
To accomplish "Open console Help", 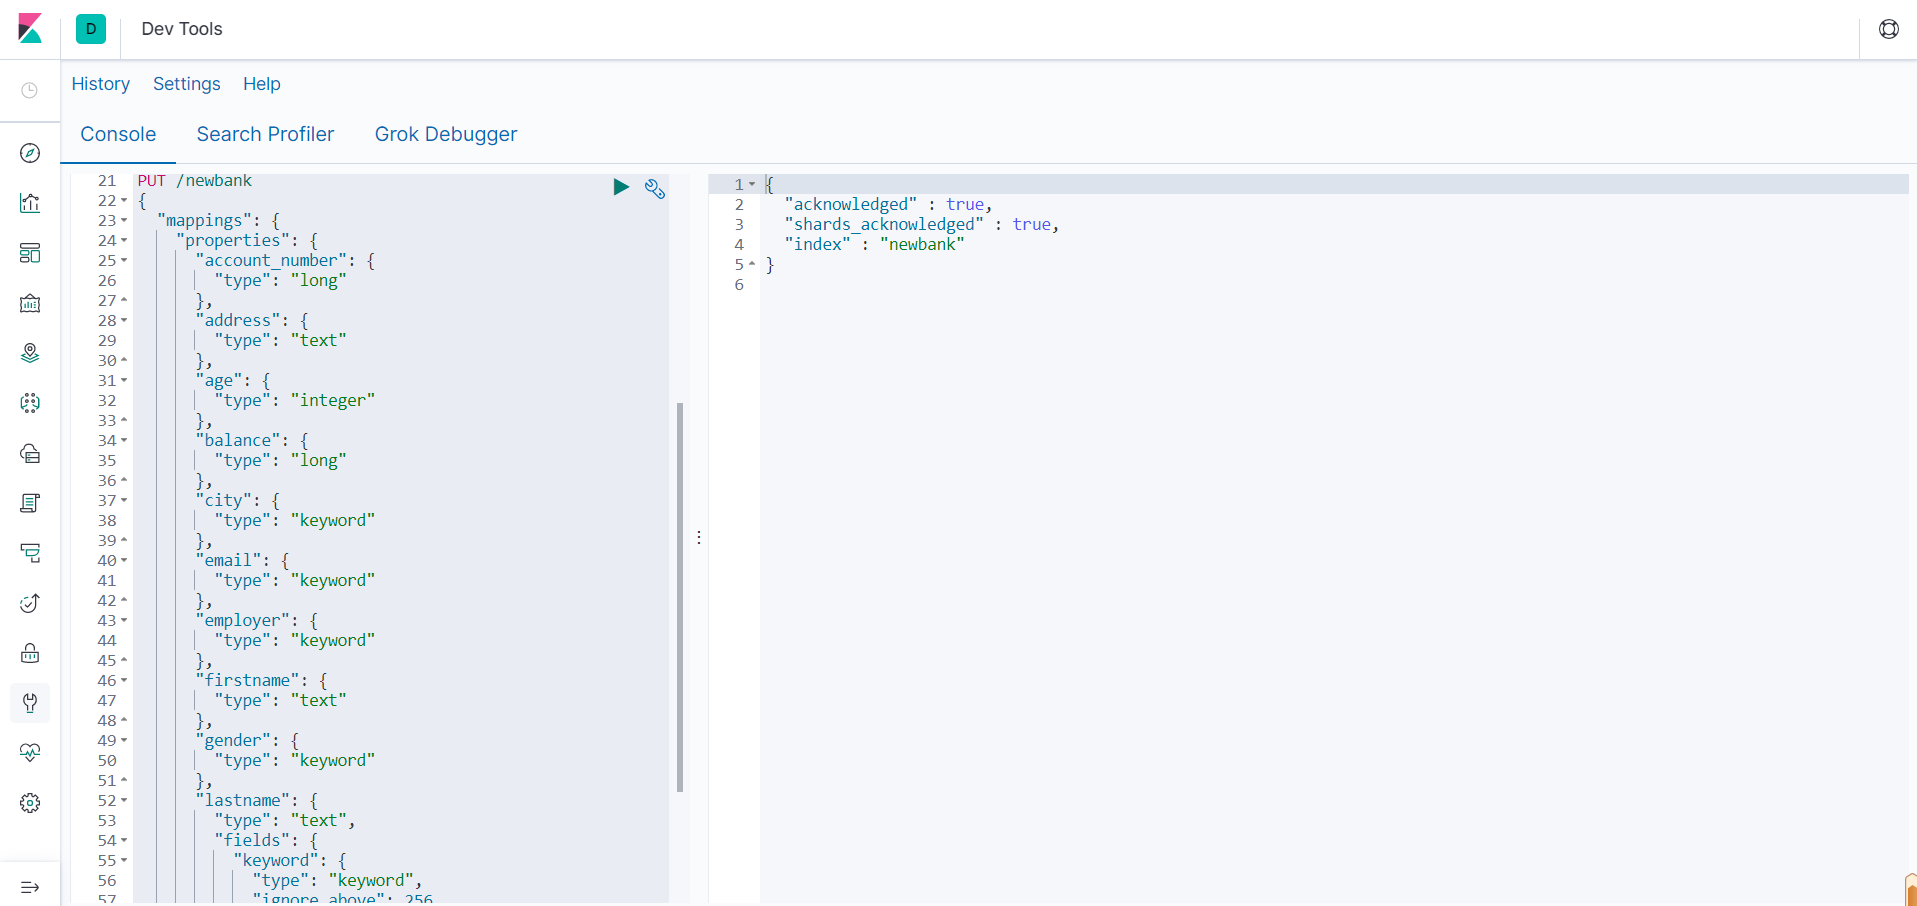I will [262, 84].
